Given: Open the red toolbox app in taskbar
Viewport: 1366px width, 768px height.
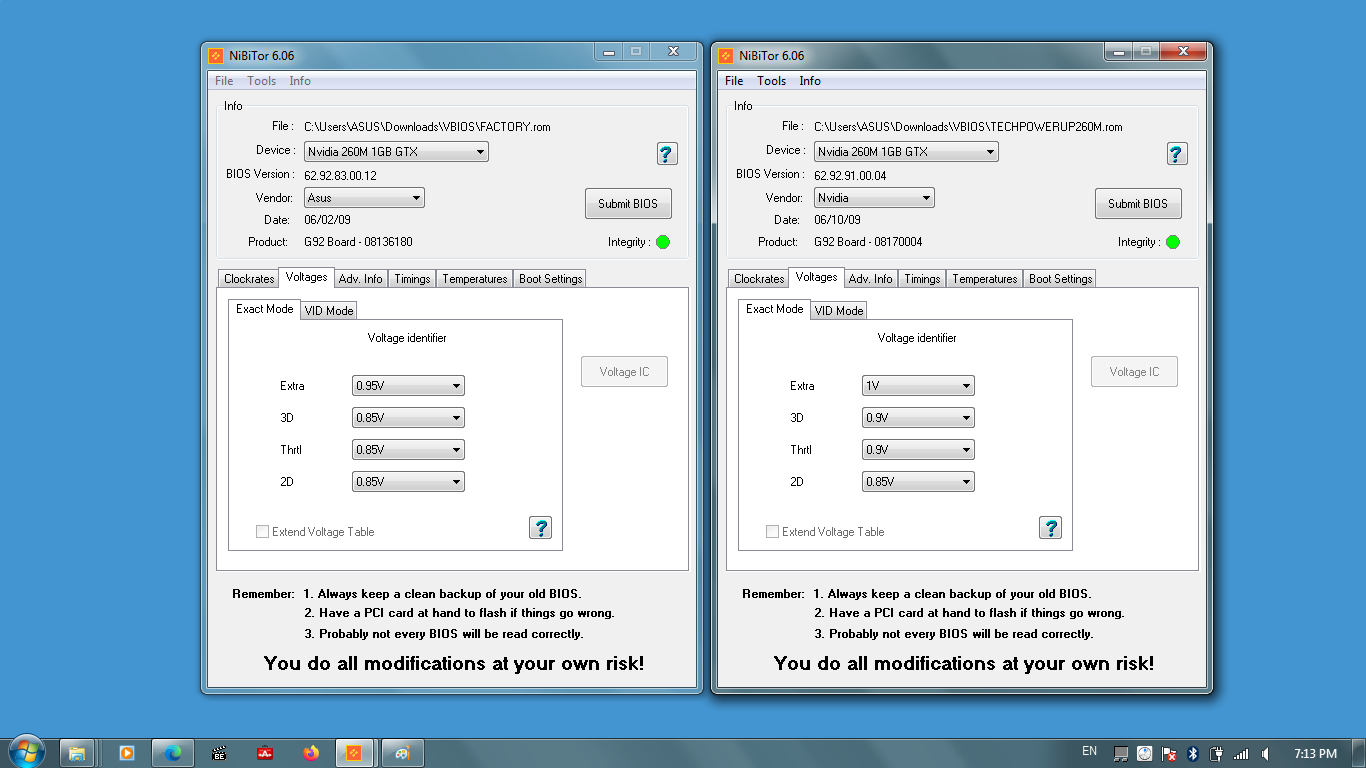Looking at the screenshot, I should [265, 753].
